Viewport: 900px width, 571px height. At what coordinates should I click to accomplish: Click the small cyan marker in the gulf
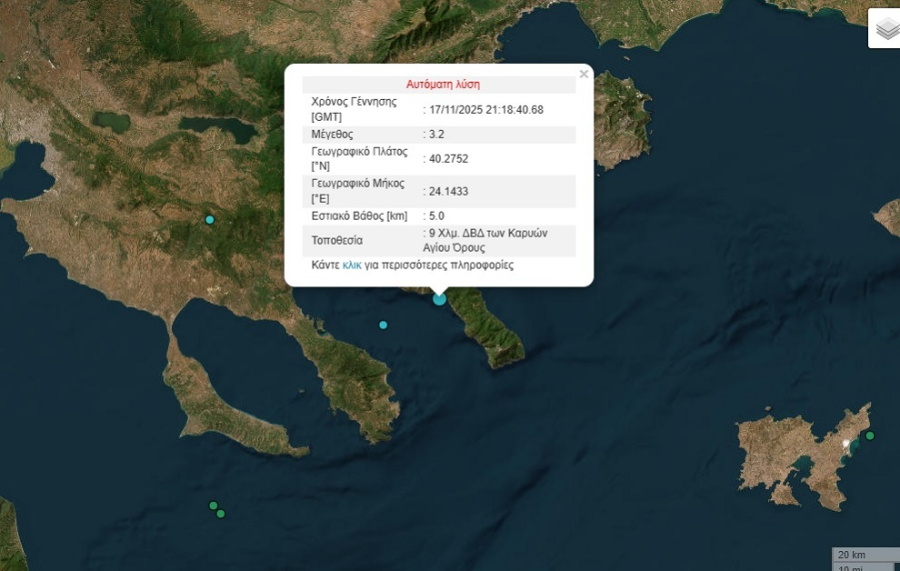pyautogui.click(x=383, y=325)
